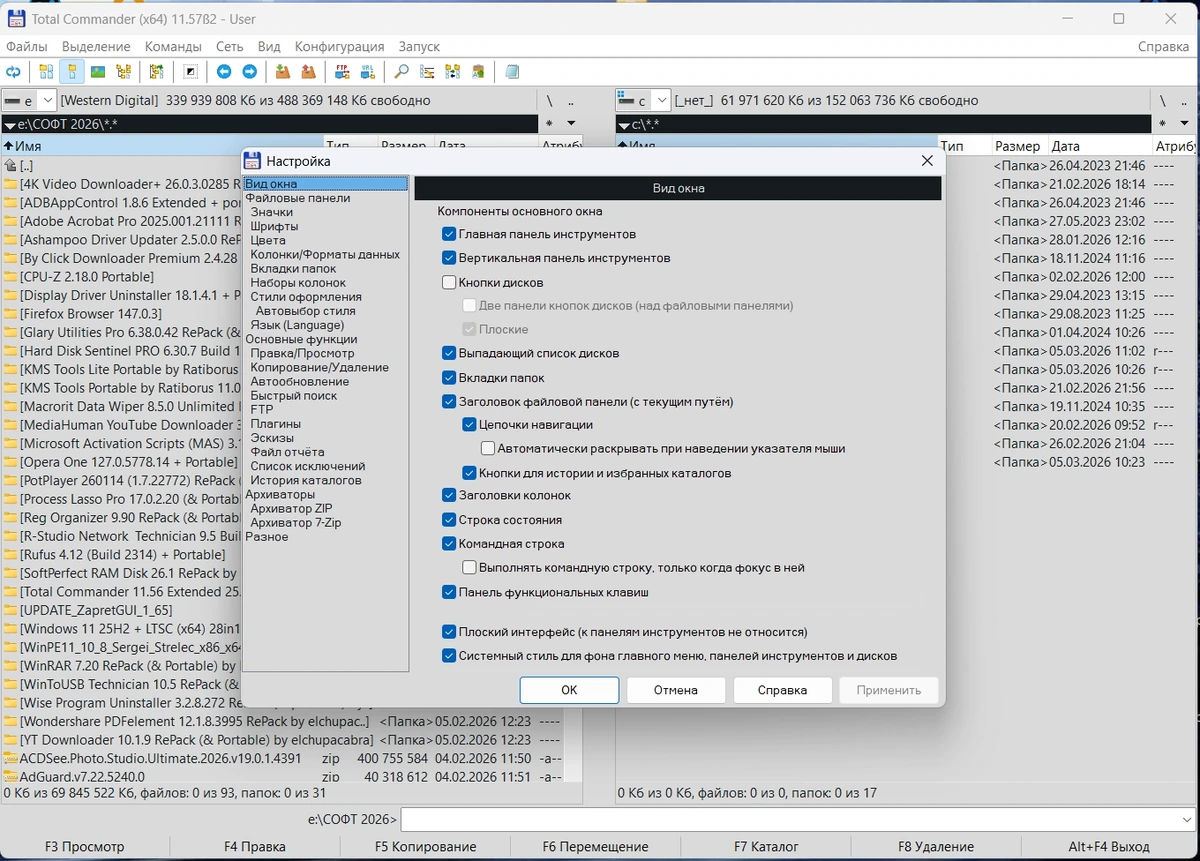This screenshot has width=1200, height=861.
Task: Open the Справка menu at top right
Action: (x=1163, y=46)
